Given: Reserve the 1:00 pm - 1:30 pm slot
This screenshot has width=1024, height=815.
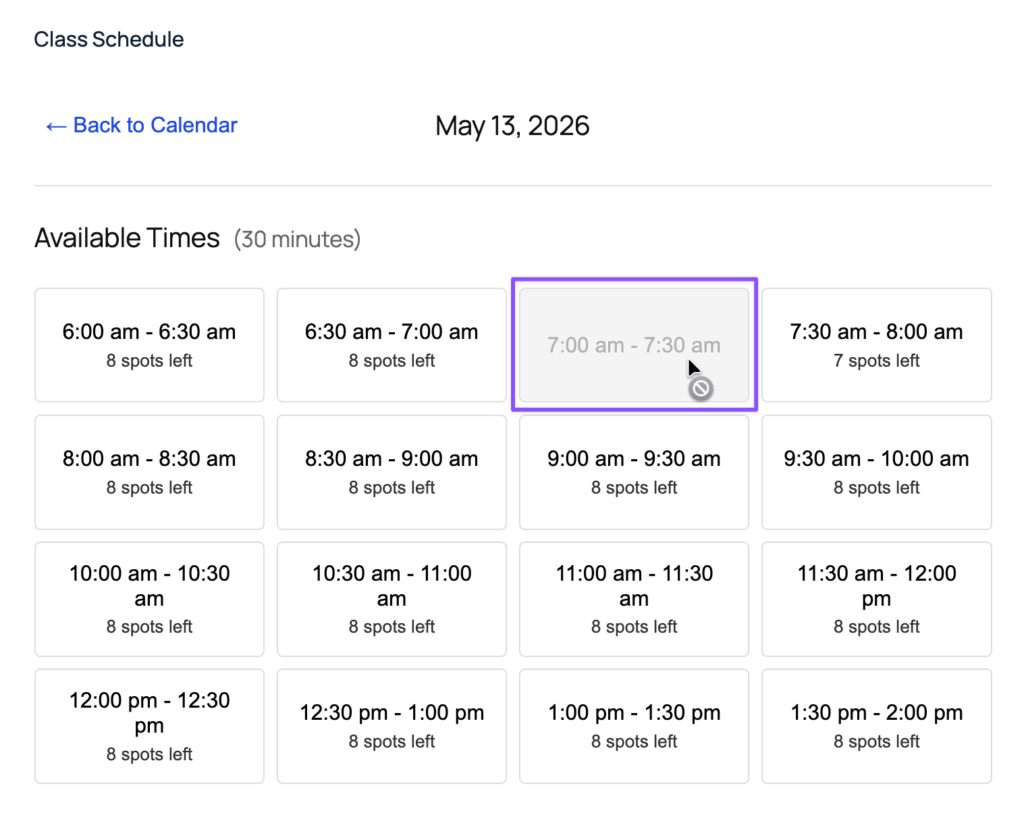Looking at the screenshot, I should [633, 726].
